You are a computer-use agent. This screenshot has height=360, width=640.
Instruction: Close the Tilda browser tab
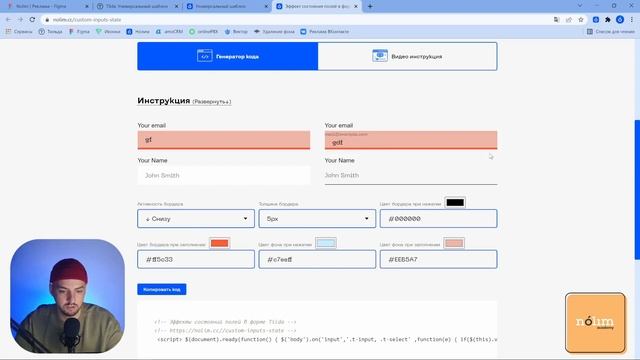[176, 7]
